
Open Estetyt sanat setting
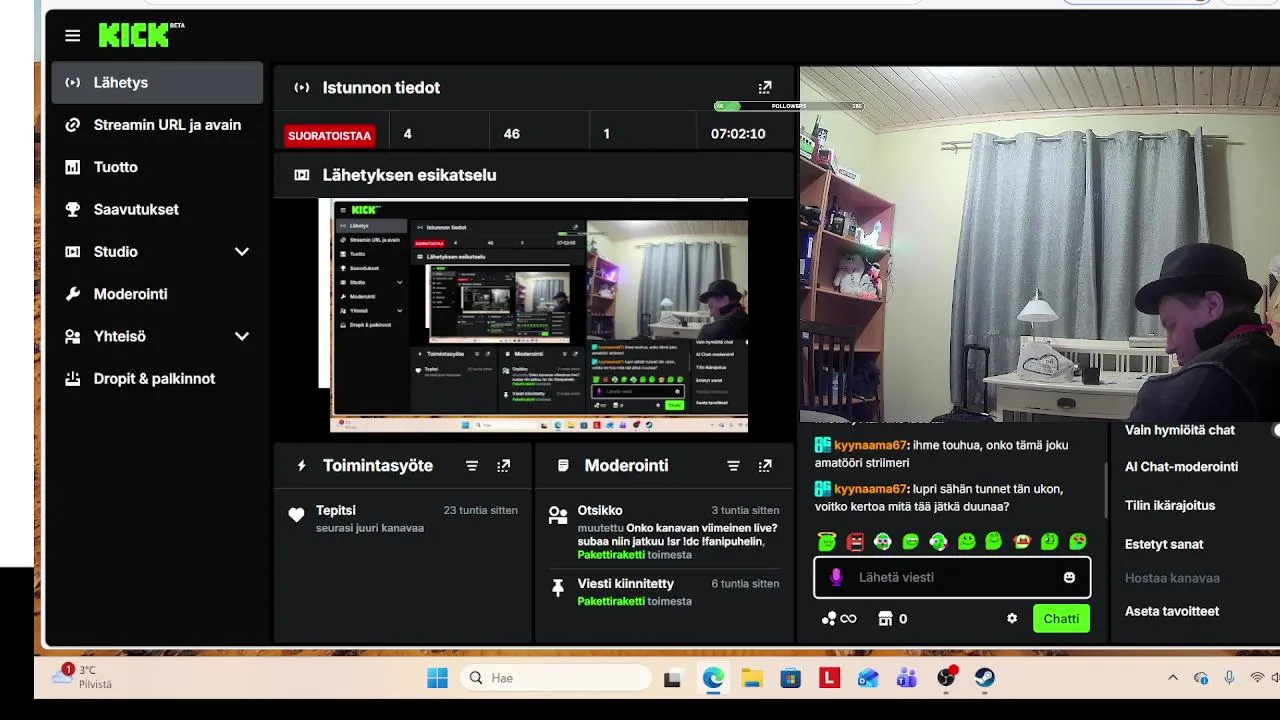tap(1164, 544)
